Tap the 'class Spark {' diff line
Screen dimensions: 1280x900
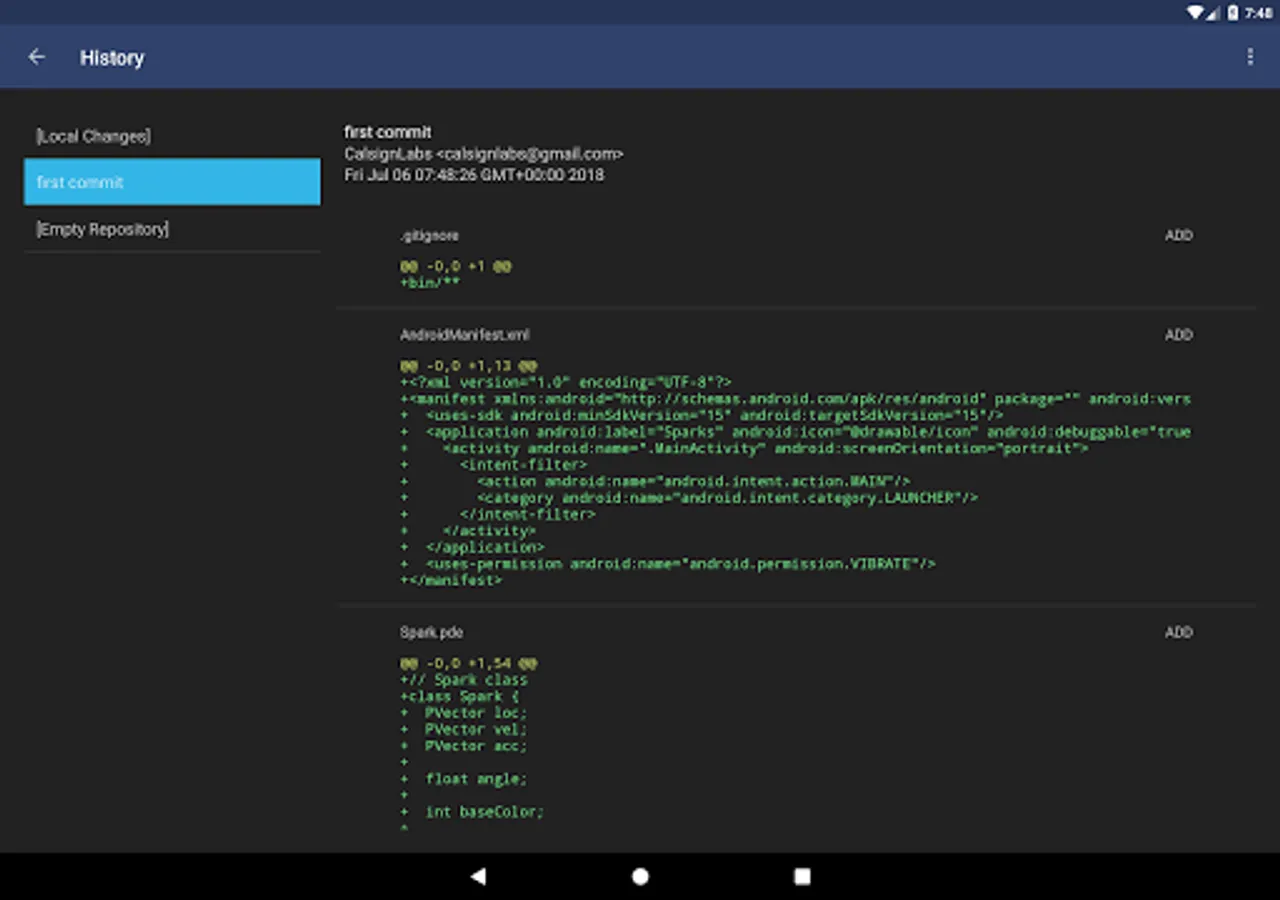[460, 696]
